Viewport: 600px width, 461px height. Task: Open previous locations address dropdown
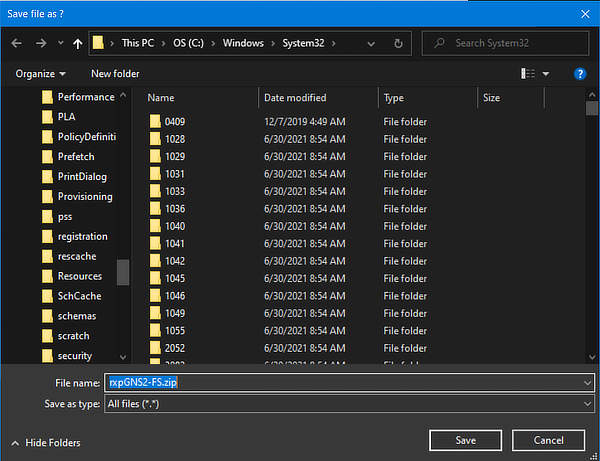pyautogui.click(x=371, y=44)
